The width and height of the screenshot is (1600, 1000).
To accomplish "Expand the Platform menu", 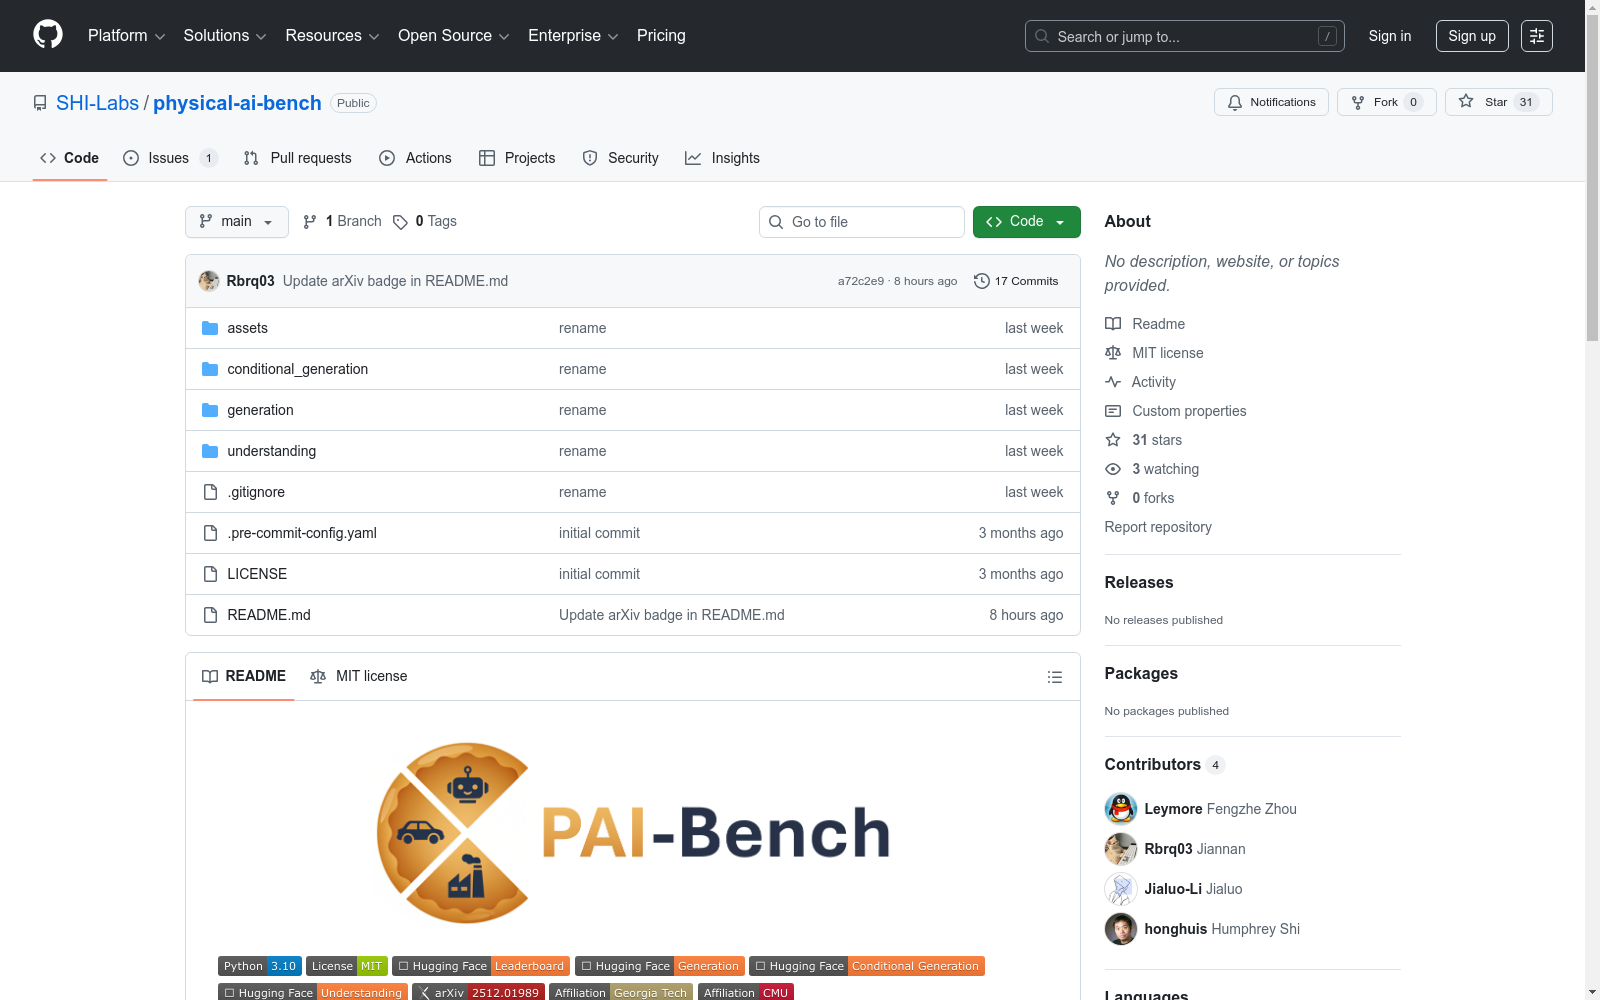I will (126, 36).
